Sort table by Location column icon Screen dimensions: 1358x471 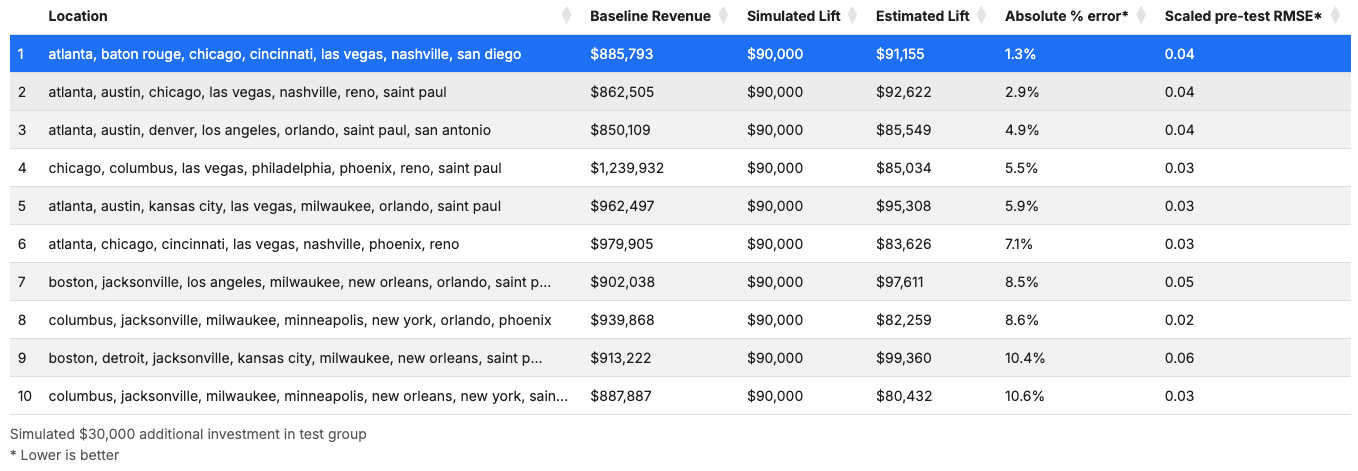click(x=566, y=16)
